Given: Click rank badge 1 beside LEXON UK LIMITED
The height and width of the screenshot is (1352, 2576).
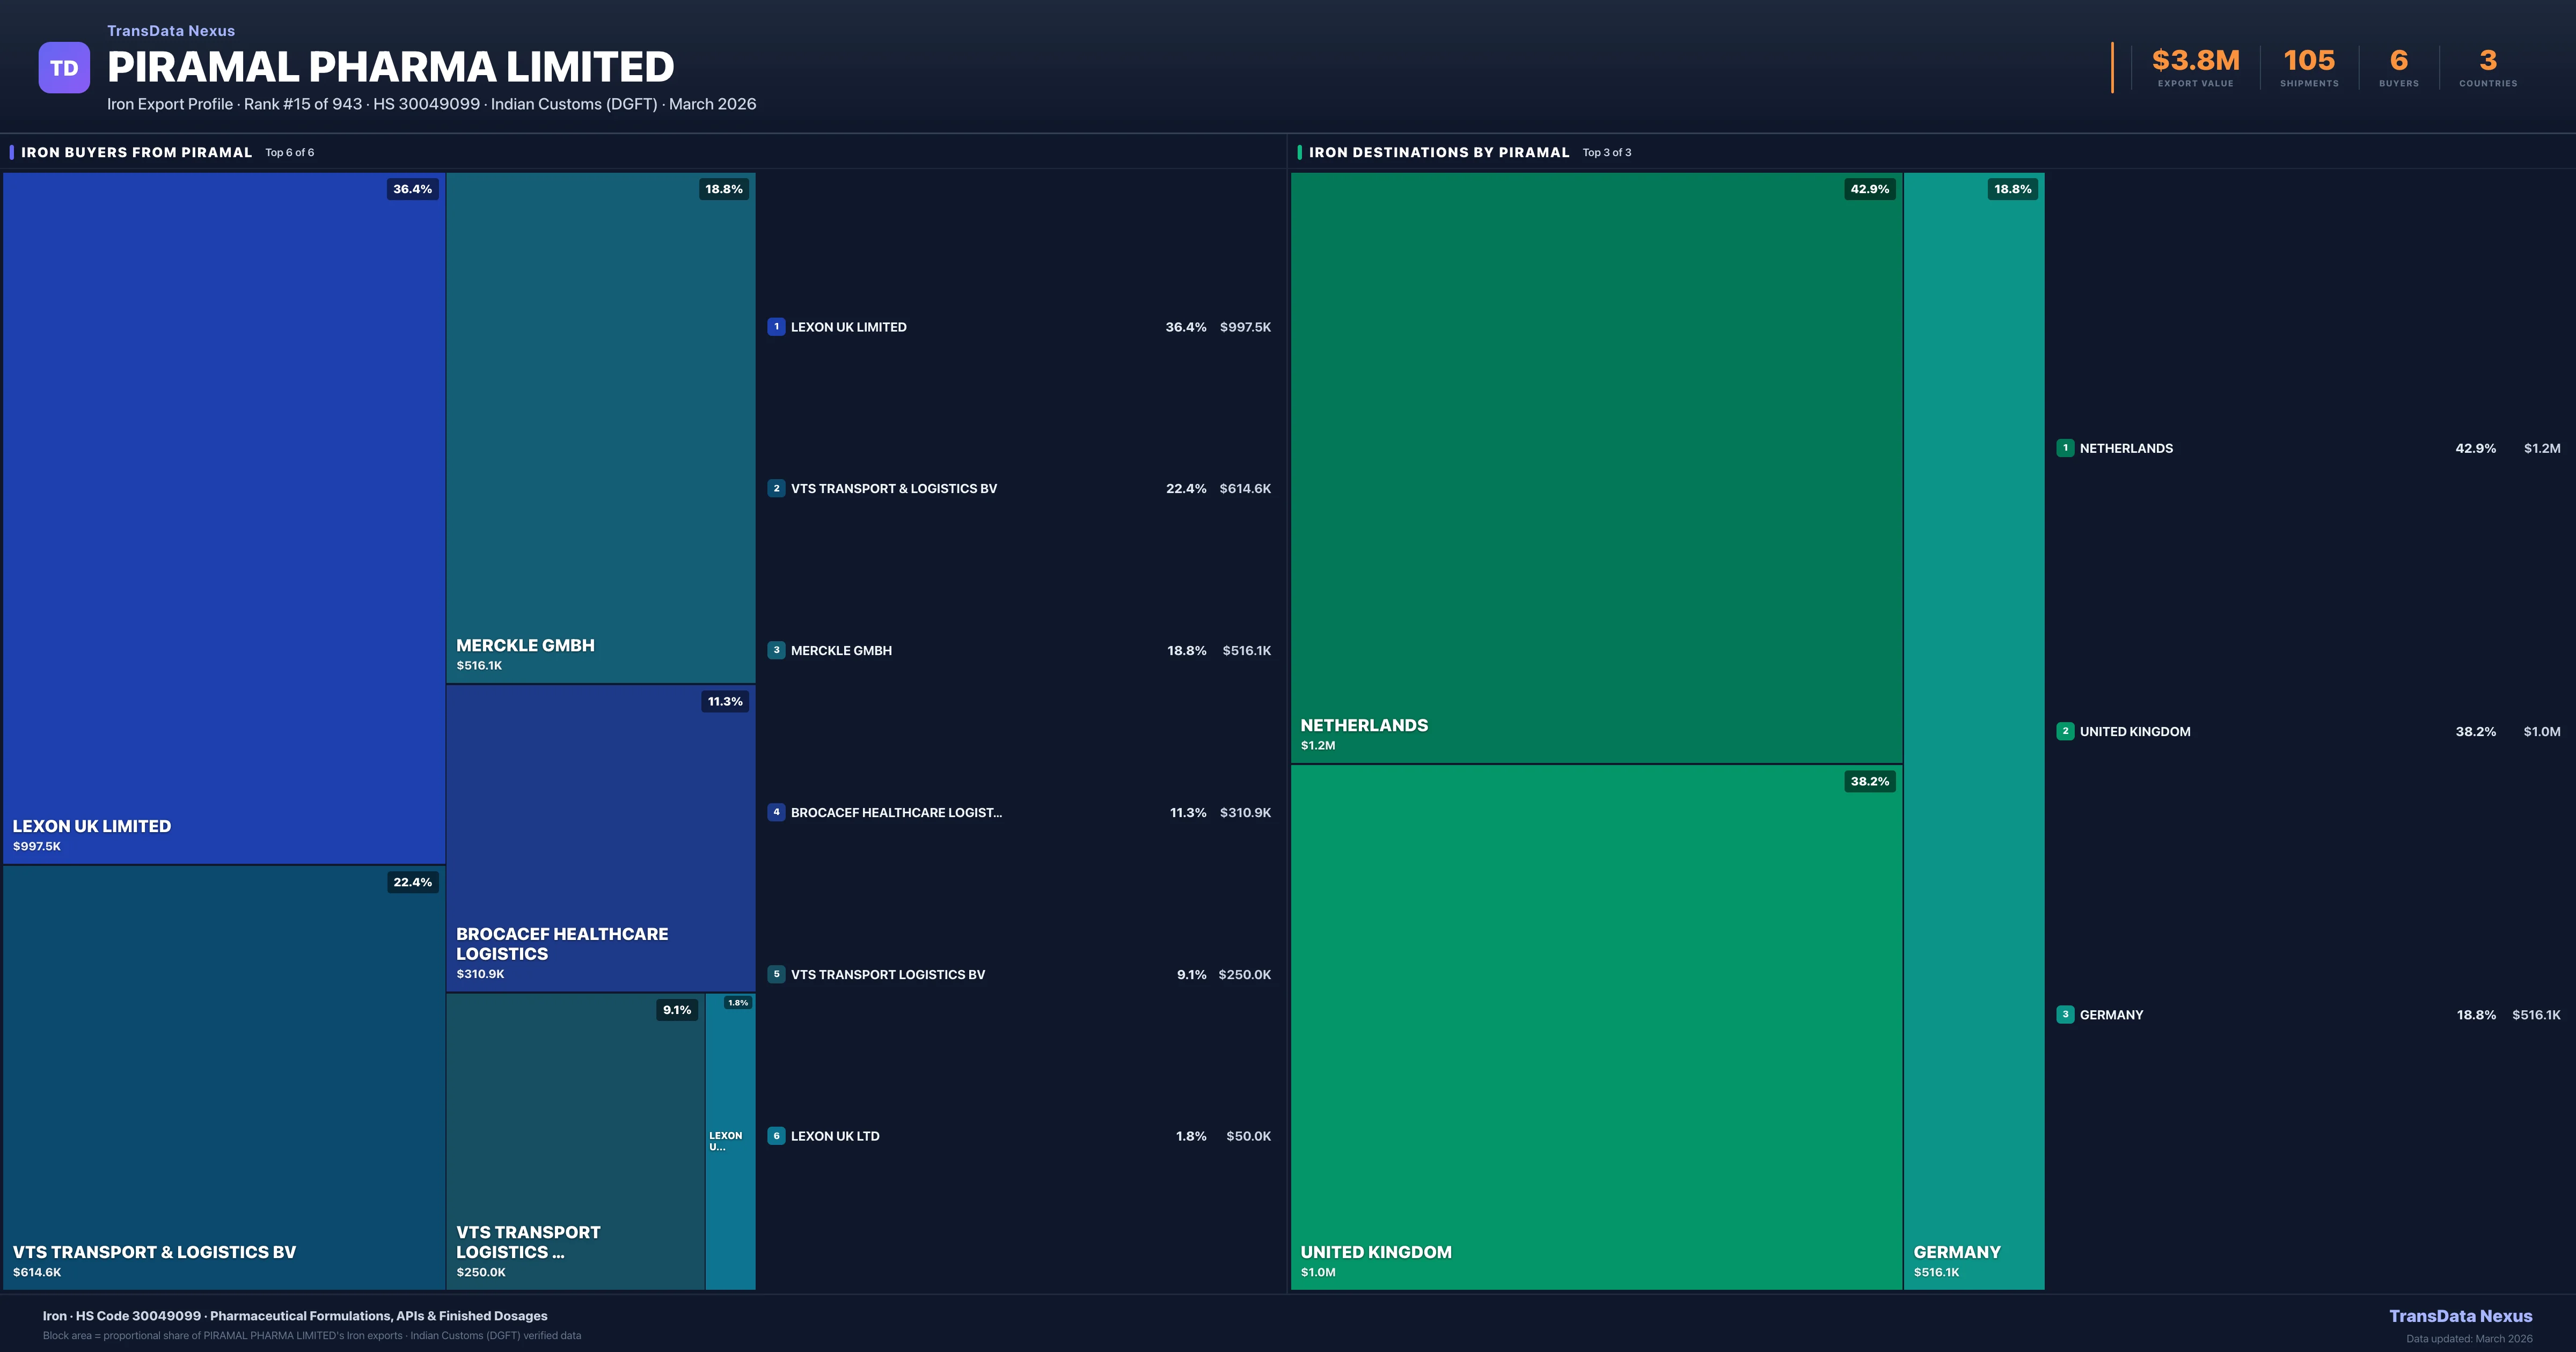Looking at the screenshot, I should [776, 327].
